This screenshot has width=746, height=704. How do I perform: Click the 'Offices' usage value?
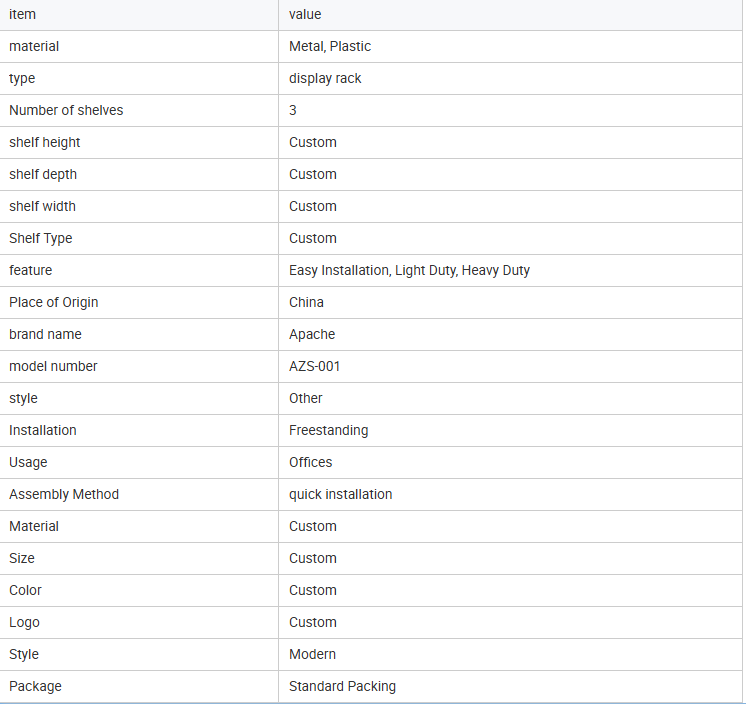310,462
